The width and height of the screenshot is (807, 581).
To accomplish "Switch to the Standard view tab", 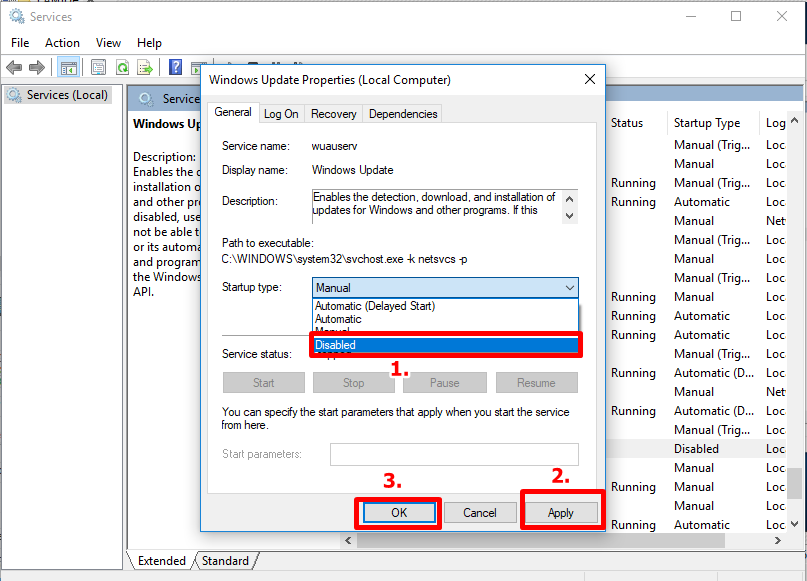I will (225, 560).
